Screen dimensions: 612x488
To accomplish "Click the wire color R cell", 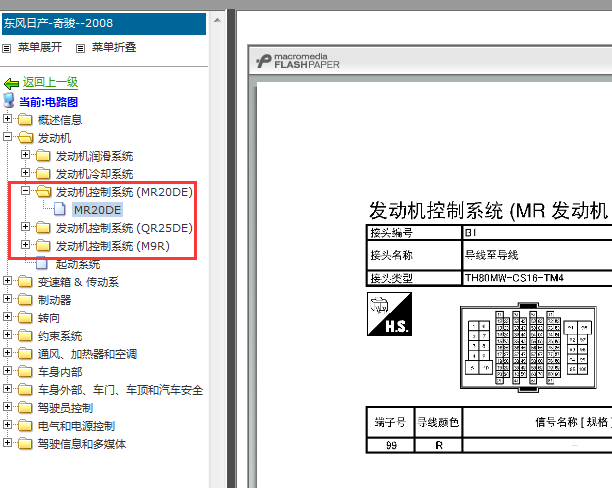I will (x=438, y=445).
